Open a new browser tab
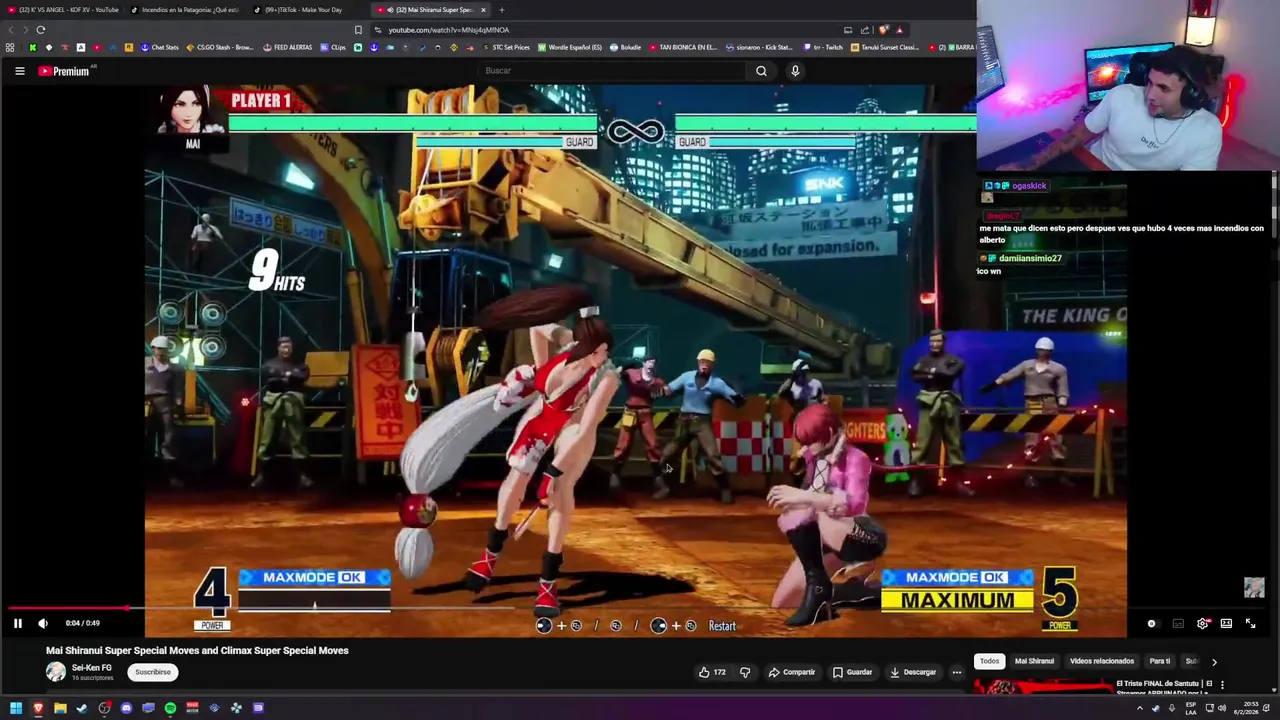 pyautogui.click(x=502, y=10)
